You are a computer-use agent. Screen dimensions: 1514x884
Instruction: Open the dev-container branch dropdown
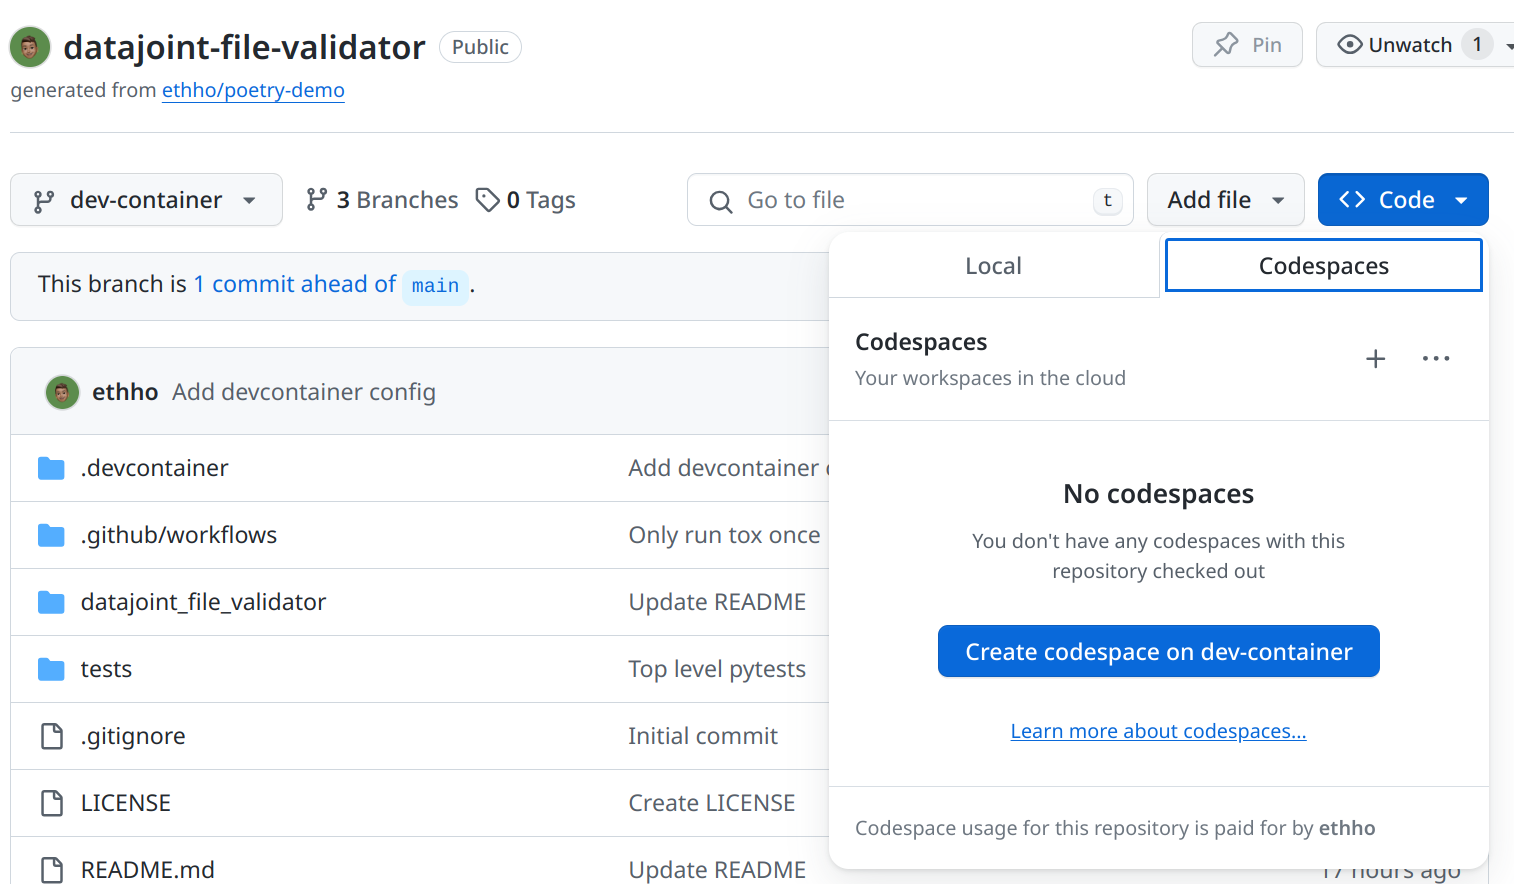tap(146, 200)
